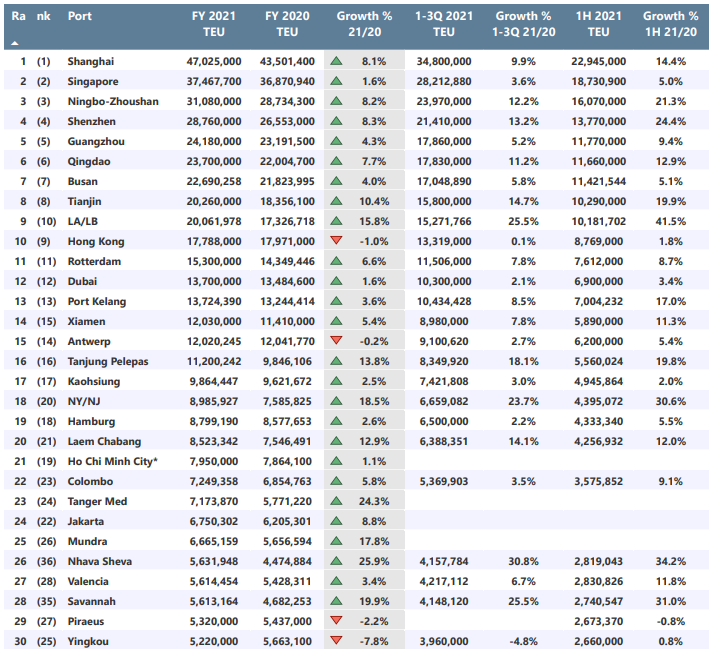Select the Port Kelang port name
This screenshot has width=714, height=656.
pyautogui.click(x=97, y=301)
